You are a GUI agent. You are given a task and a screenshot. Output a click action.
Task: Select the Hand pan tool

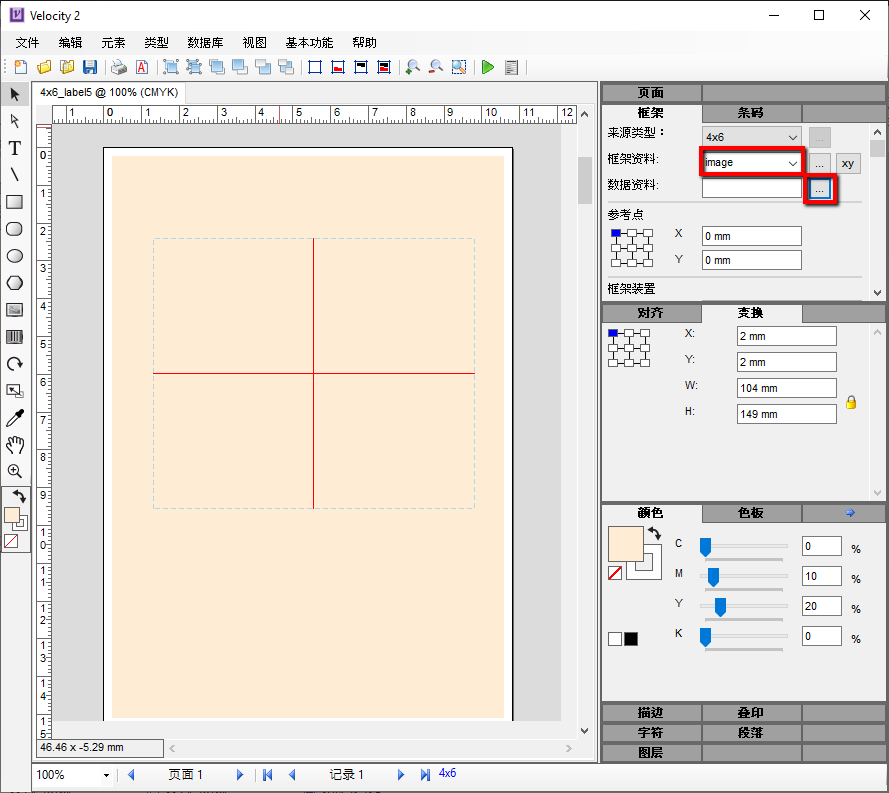(15, 444)
